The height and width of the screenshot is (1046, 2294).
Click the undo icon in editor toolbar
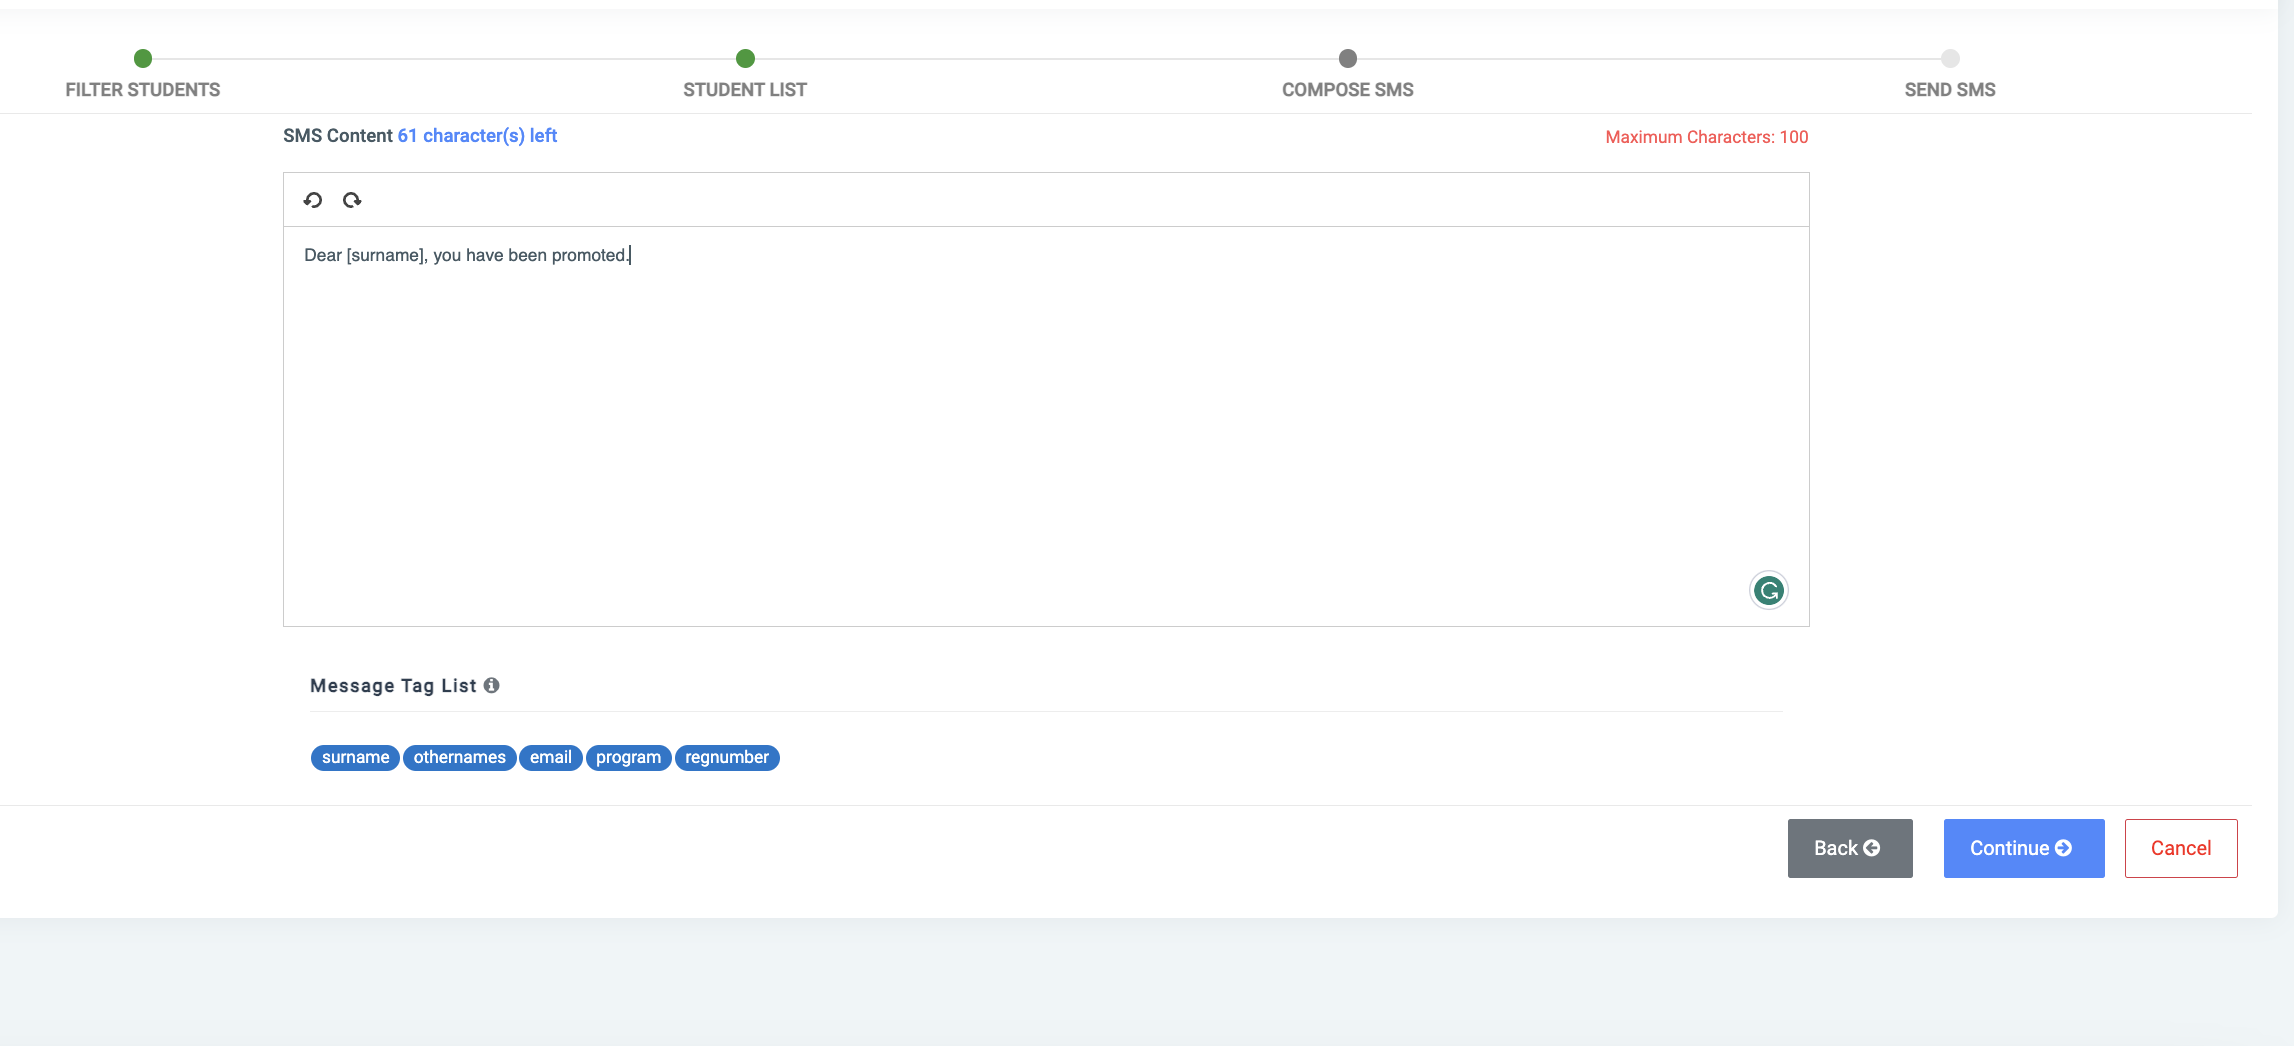click(x=313, y=200)
